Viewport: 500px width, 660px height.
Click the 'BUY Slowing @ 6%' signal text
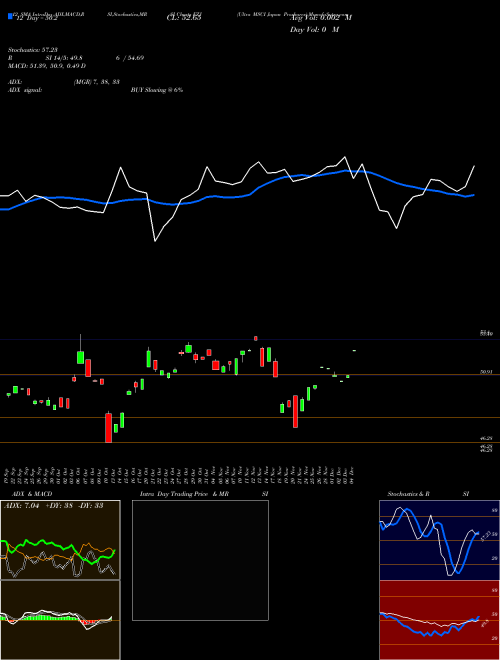pyautogui.click(x=157, y=90)
